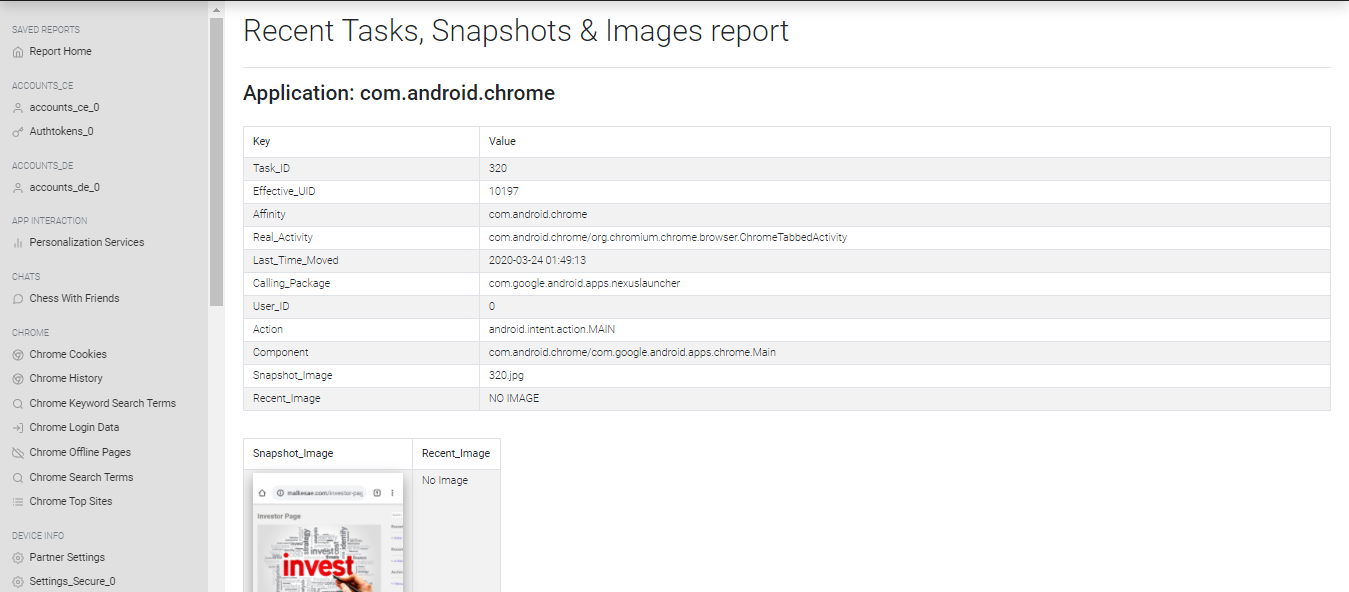Click the sidebar scrollbar thumb

(216, 160)
